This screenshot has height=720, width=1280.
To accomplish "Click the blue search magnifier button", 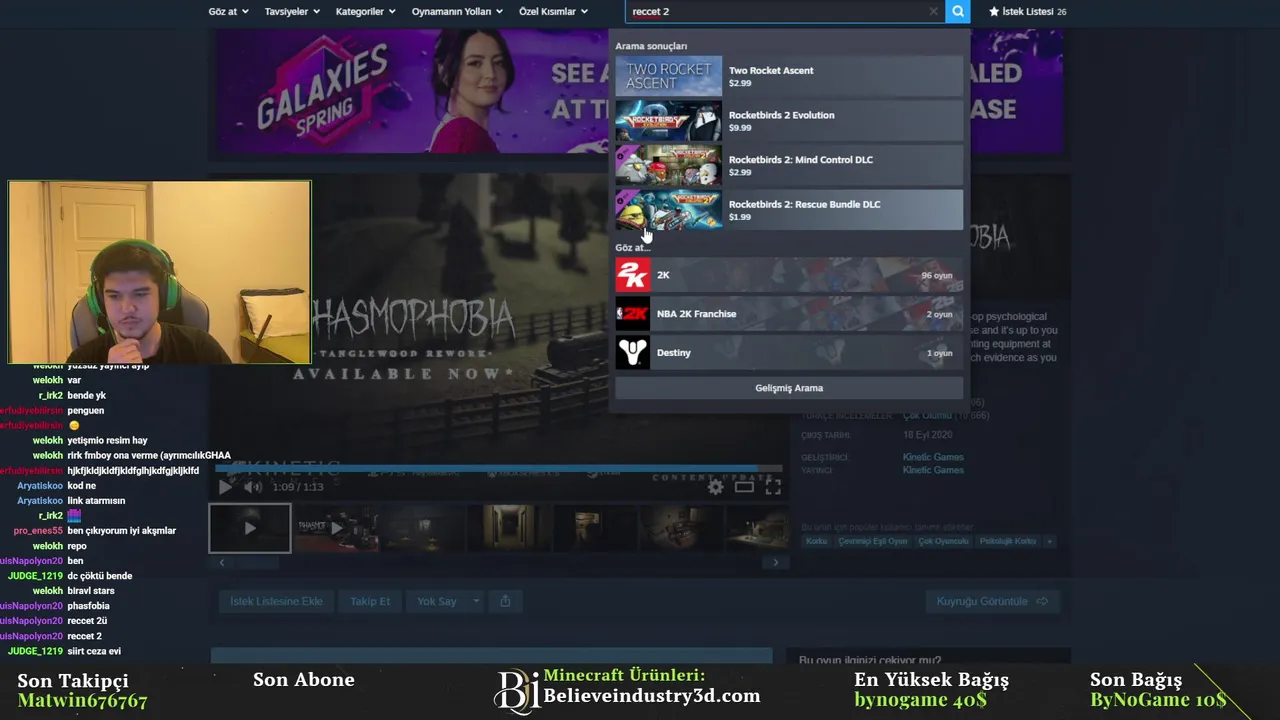I will pyautogui.click(x=958, y=11).
